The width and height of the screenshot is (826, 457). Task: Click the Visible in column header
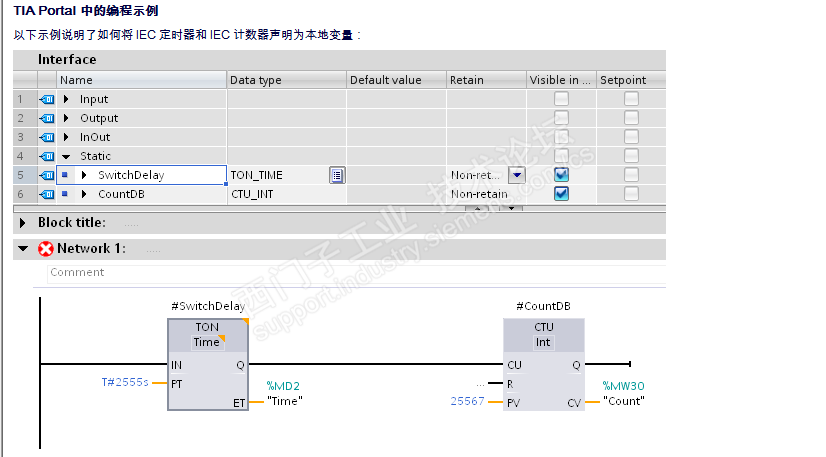562,80
